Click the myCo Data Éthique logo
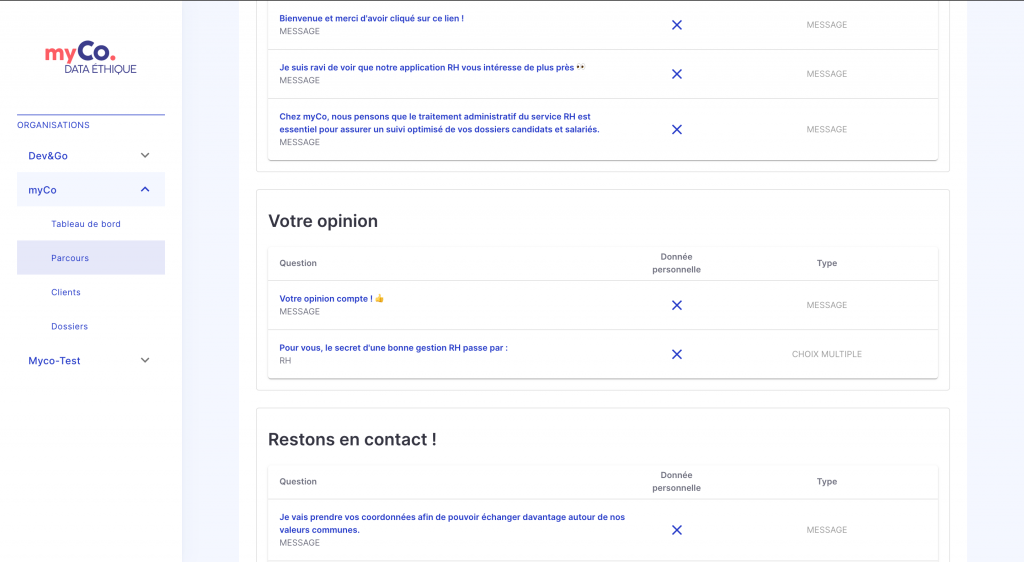Image resolution: width=1024 pixels, height=562 pixels. tap(91, 58)
